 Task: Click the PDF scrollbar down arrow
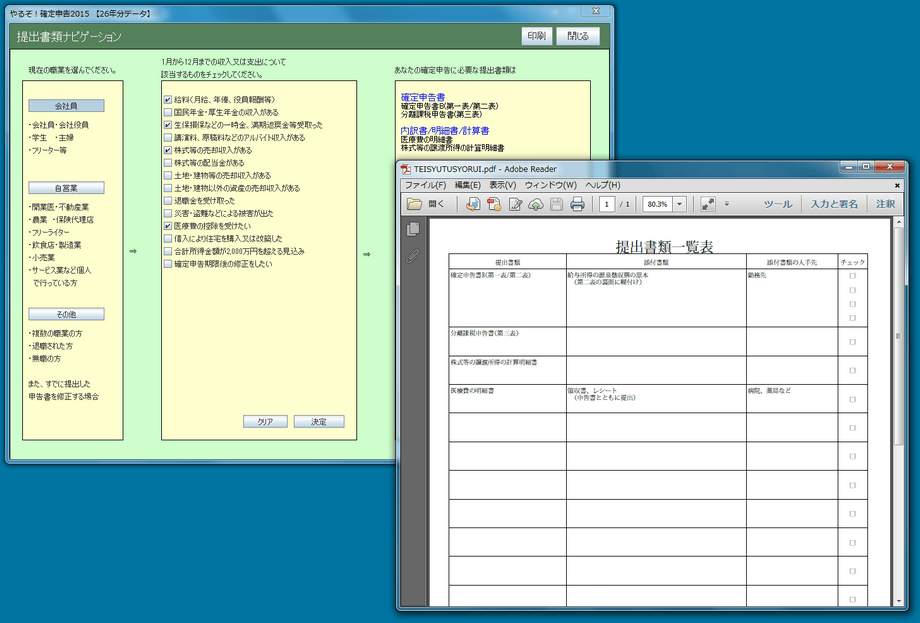pos(898,601)
